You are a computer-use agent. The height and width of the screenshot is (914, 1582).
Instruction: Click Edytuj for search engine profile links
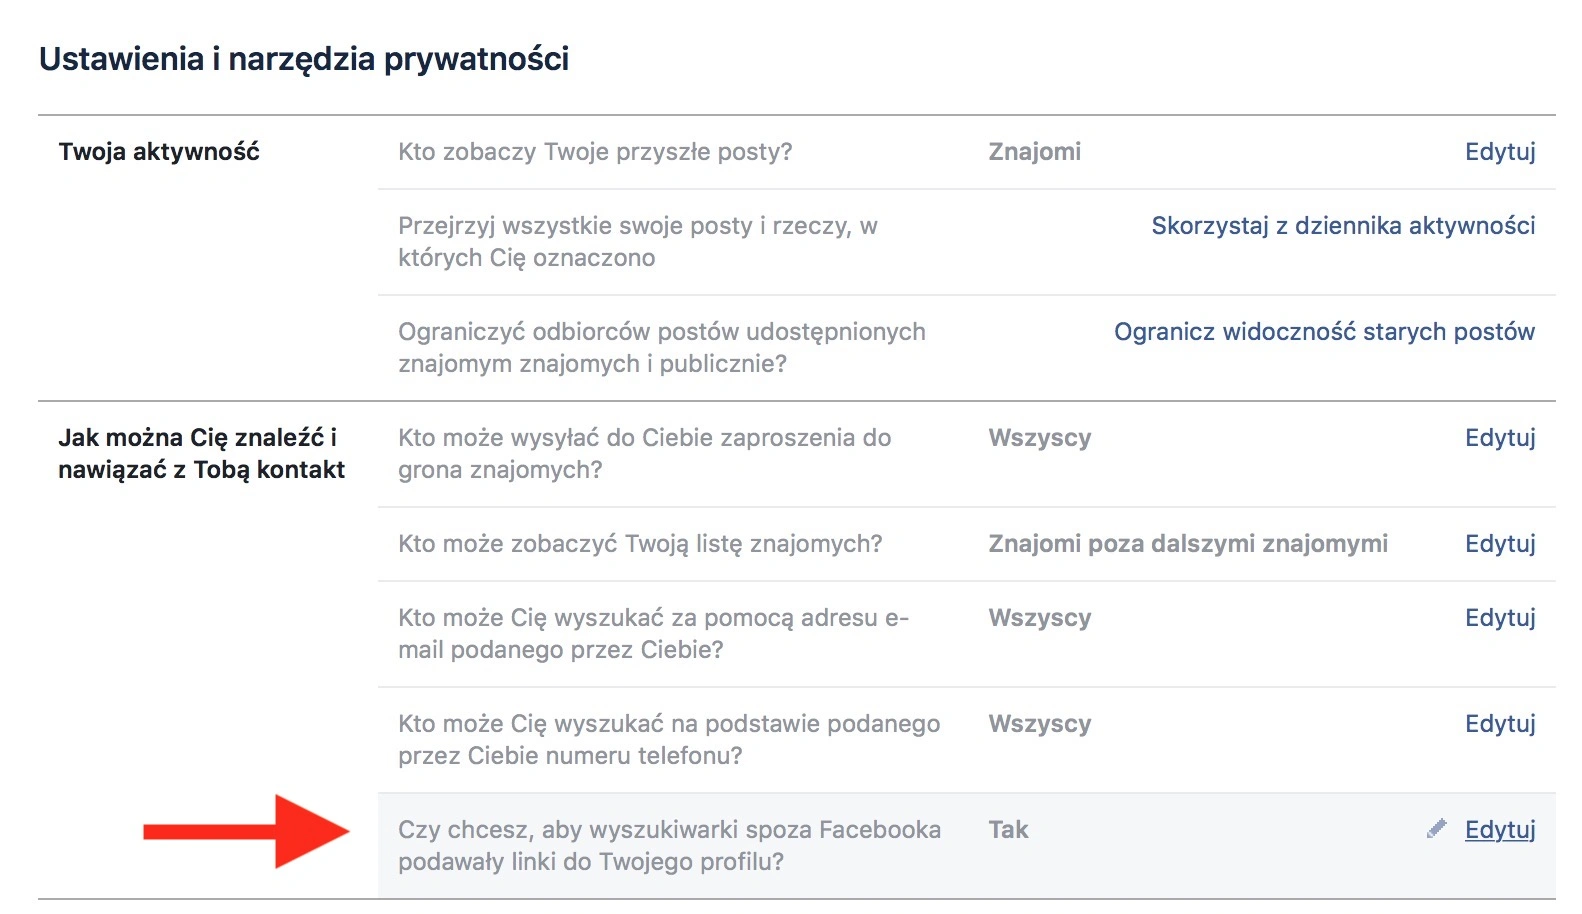[1500, 830]
